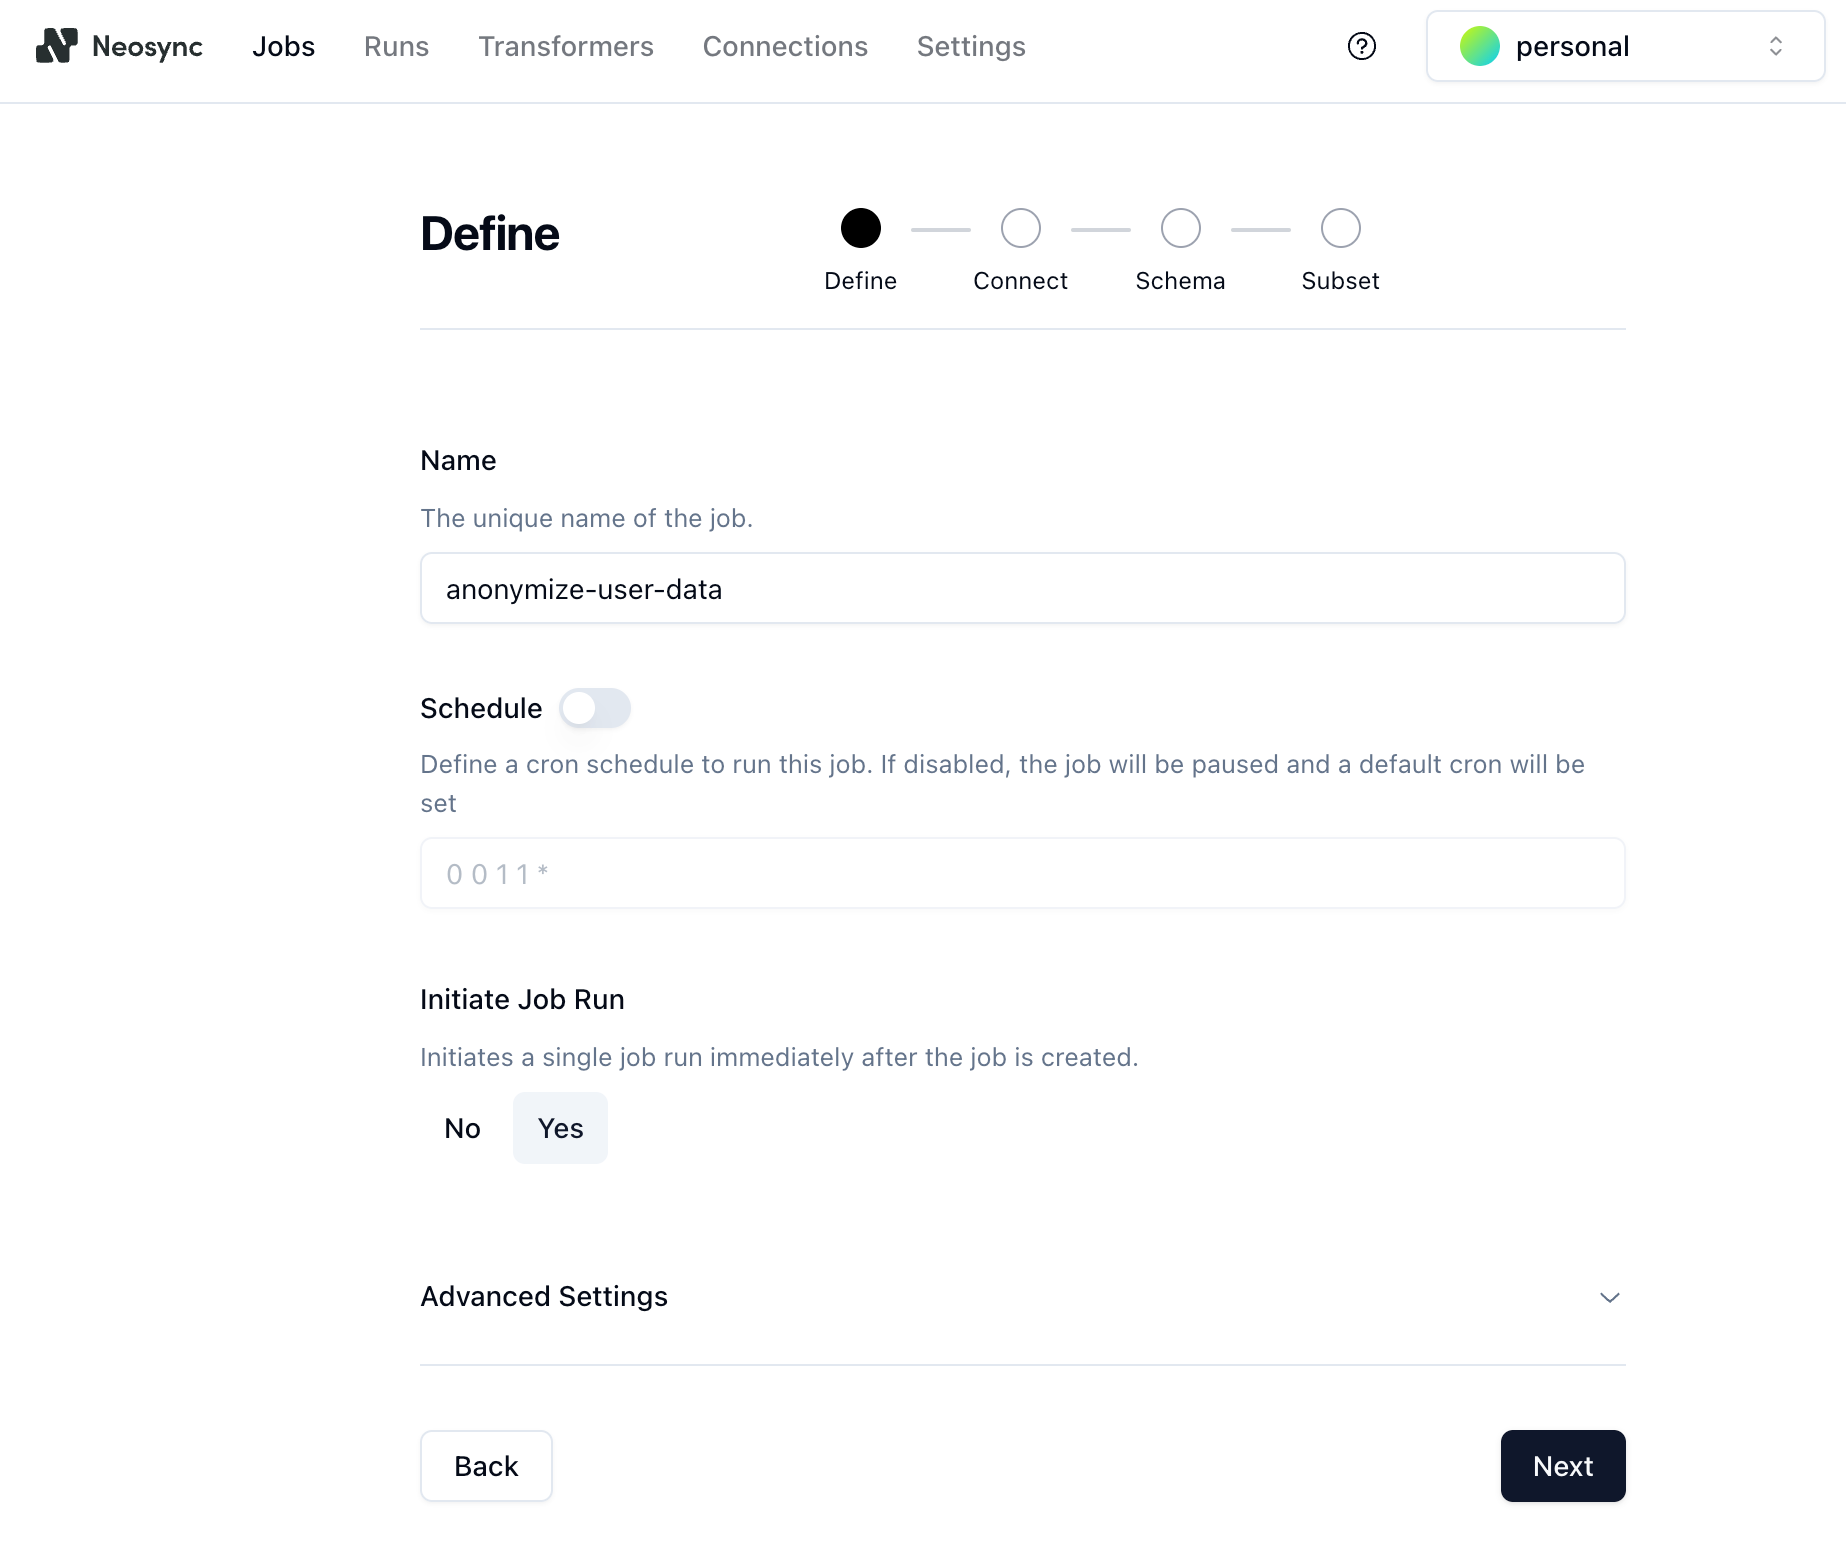Image resolution: width=1846 pixels, height=1554 pixels.
Task: Select the Define step circle indicator
Action: pos(860,228)
